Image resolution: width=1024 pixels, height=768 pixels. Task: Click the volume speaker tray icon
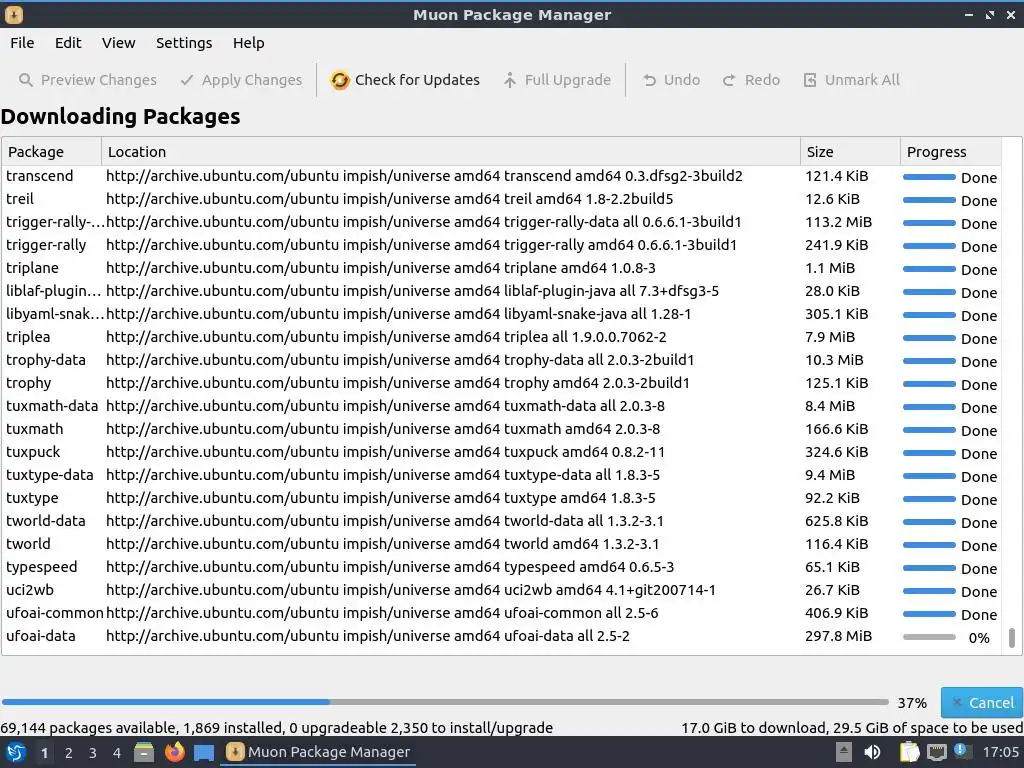872,752
